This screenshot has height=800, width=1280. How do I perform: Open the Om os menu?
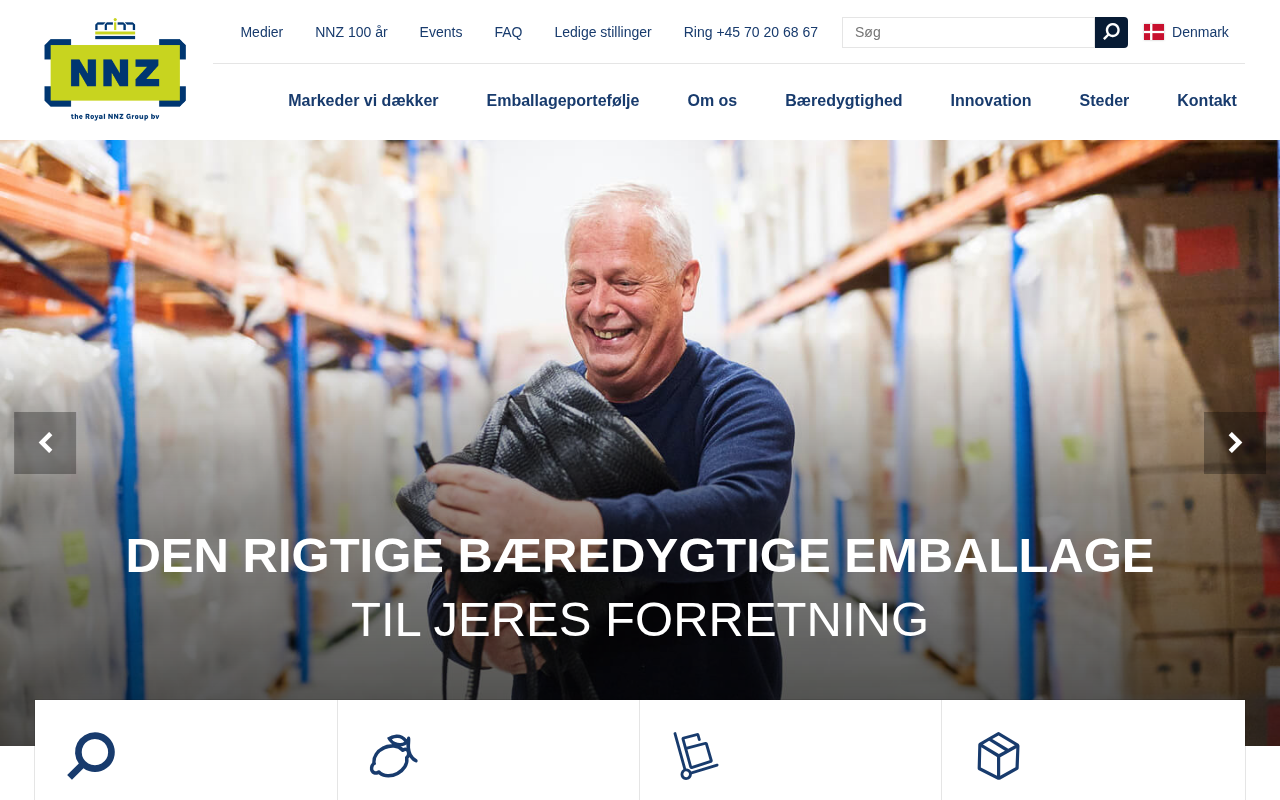[x=712, y=101]
